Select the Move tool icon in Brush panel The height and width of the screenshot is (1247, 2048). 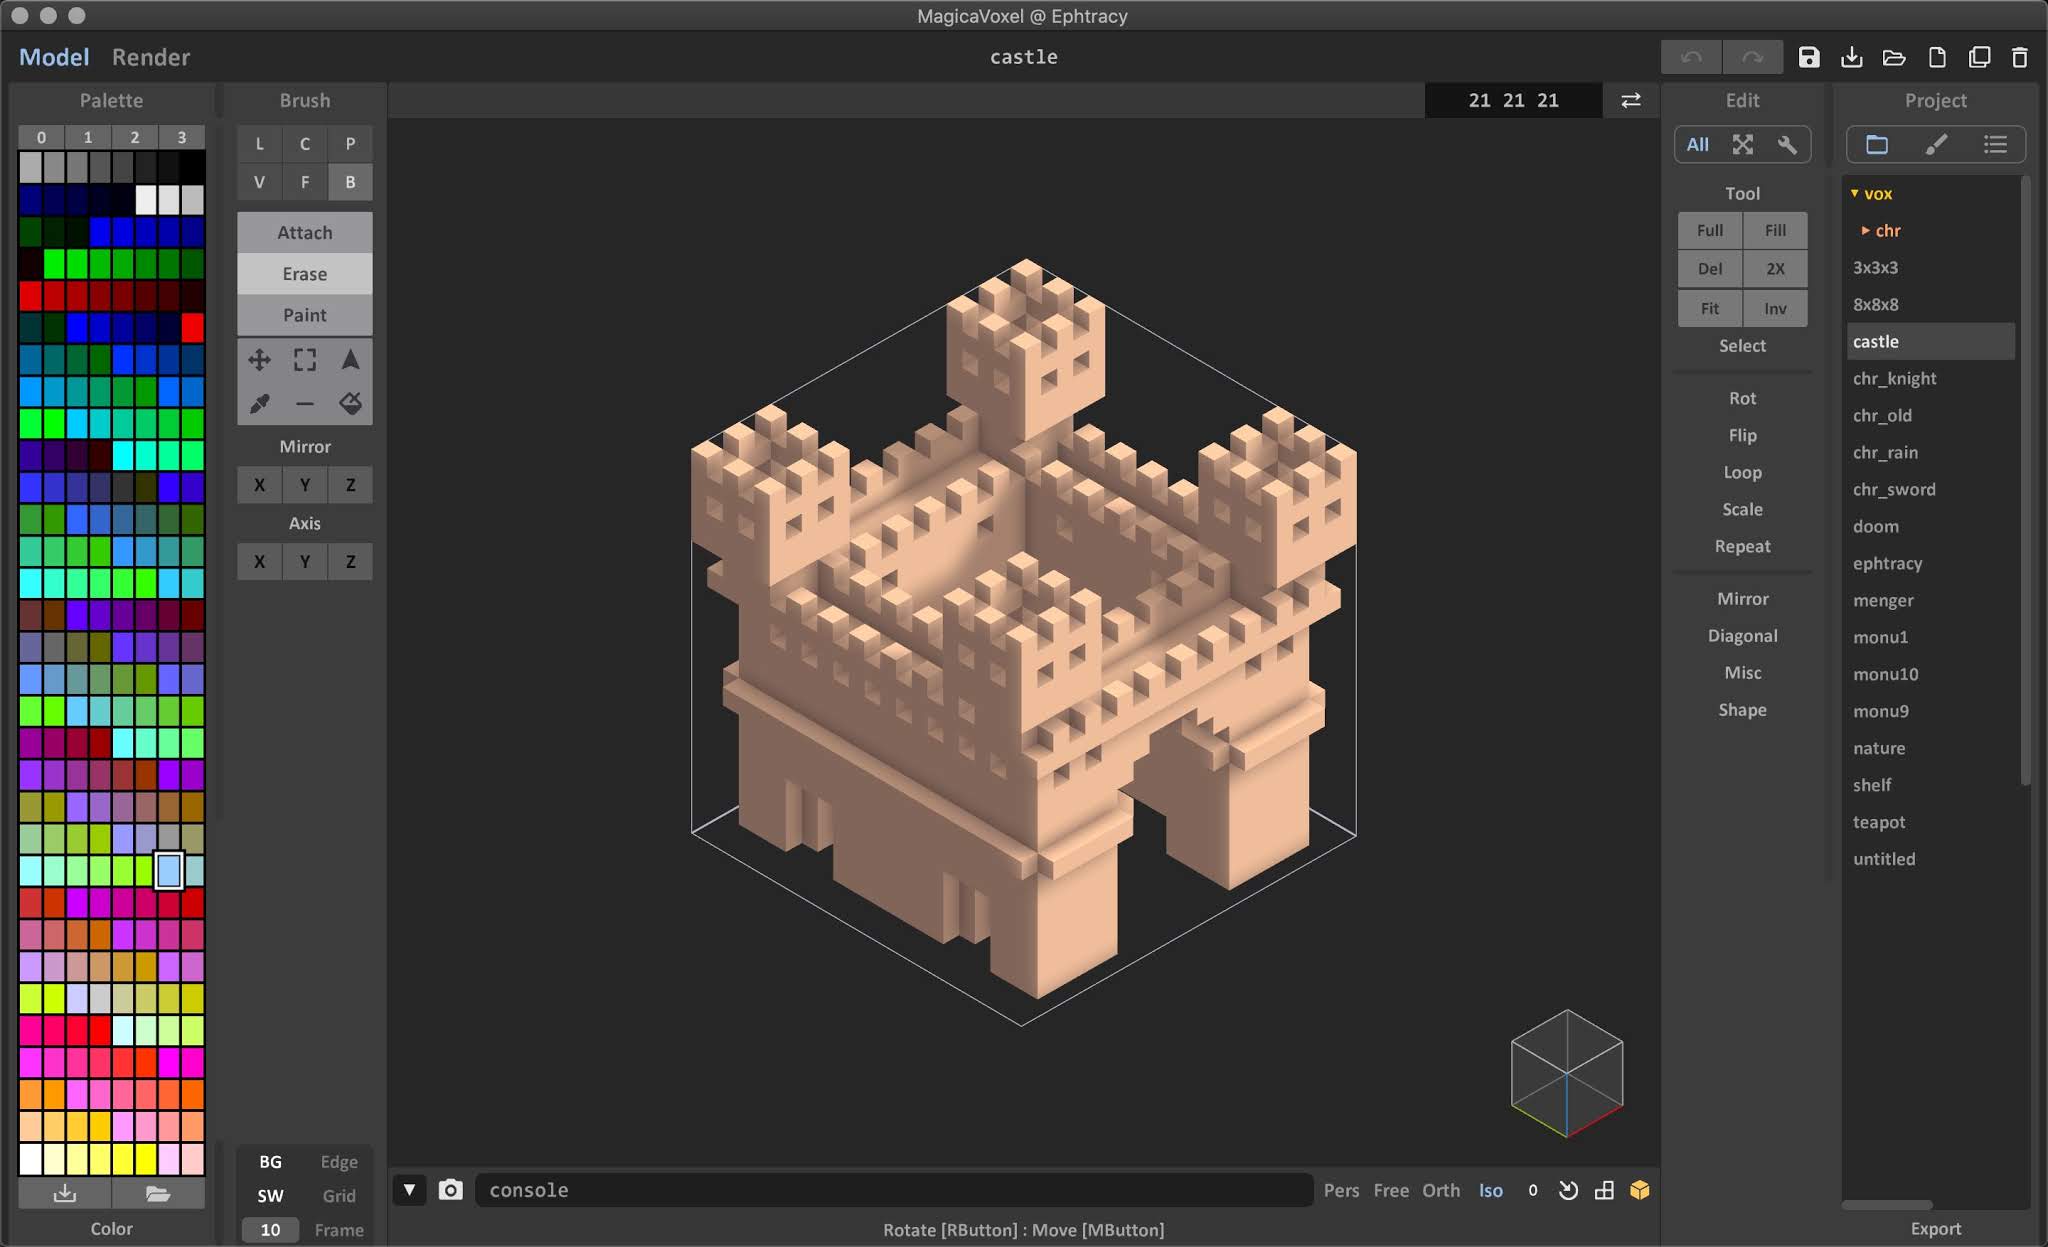pos(259,360)
